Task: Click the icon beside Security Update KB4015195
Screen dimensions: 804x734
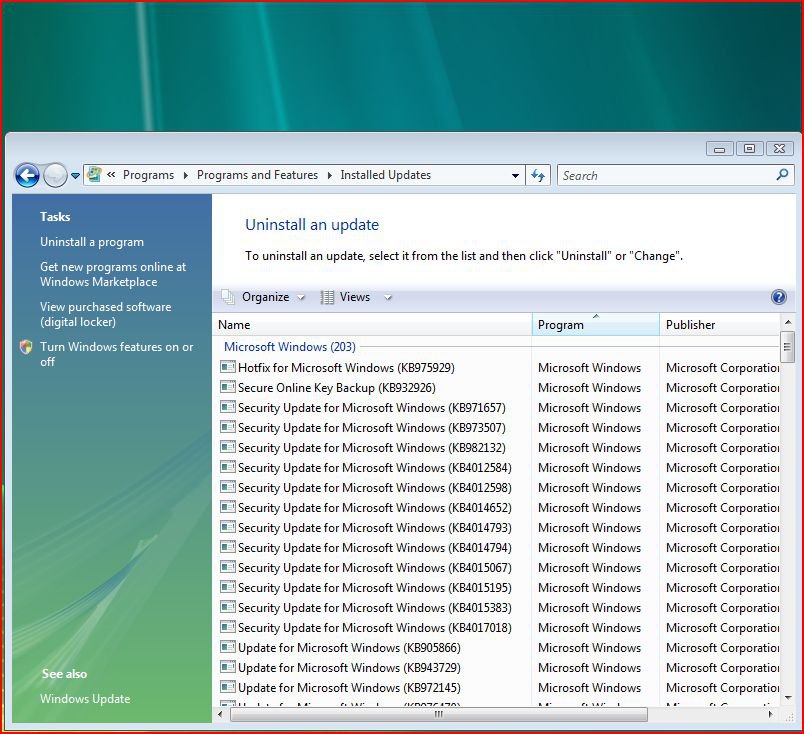Action: pyautogui.click(x=228, y=587)
